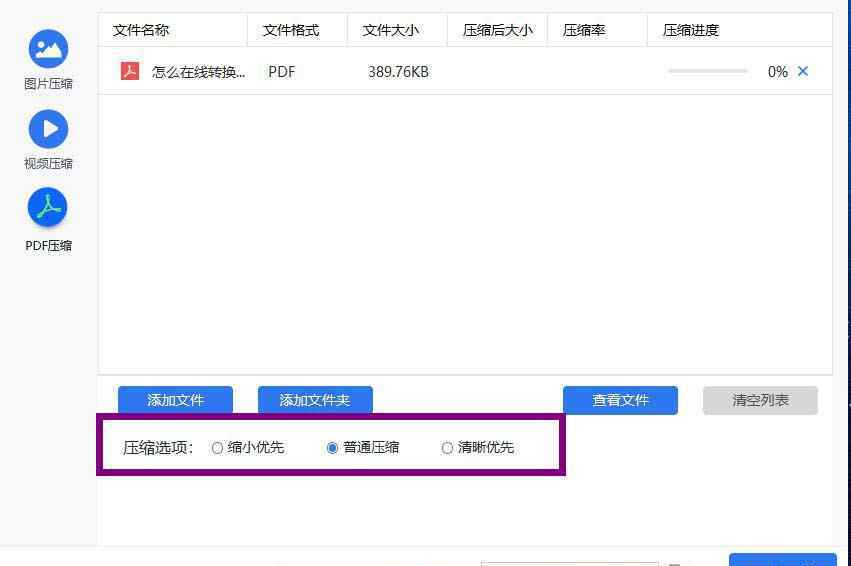Click the compression progress bar in the file row

(708, 71)
